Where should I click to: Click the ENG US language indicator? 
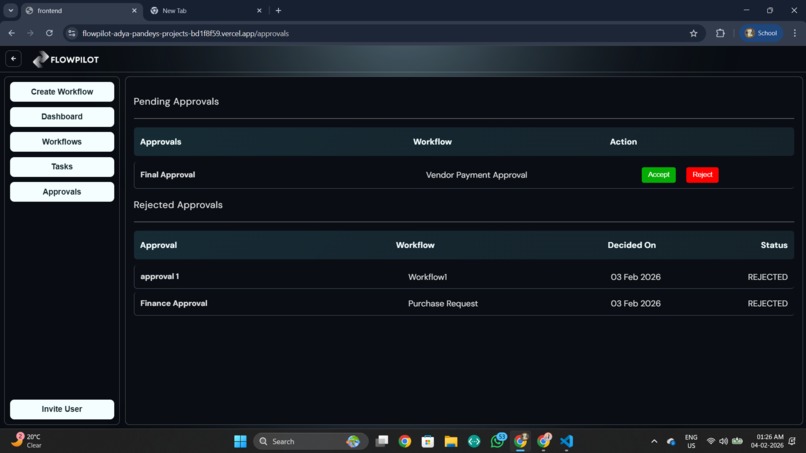[x=691, y=441]
